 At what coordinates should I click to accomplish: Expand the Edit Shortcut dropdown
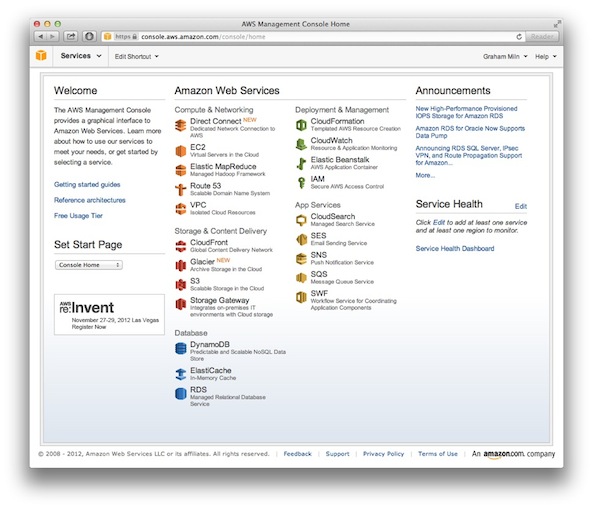137,56
